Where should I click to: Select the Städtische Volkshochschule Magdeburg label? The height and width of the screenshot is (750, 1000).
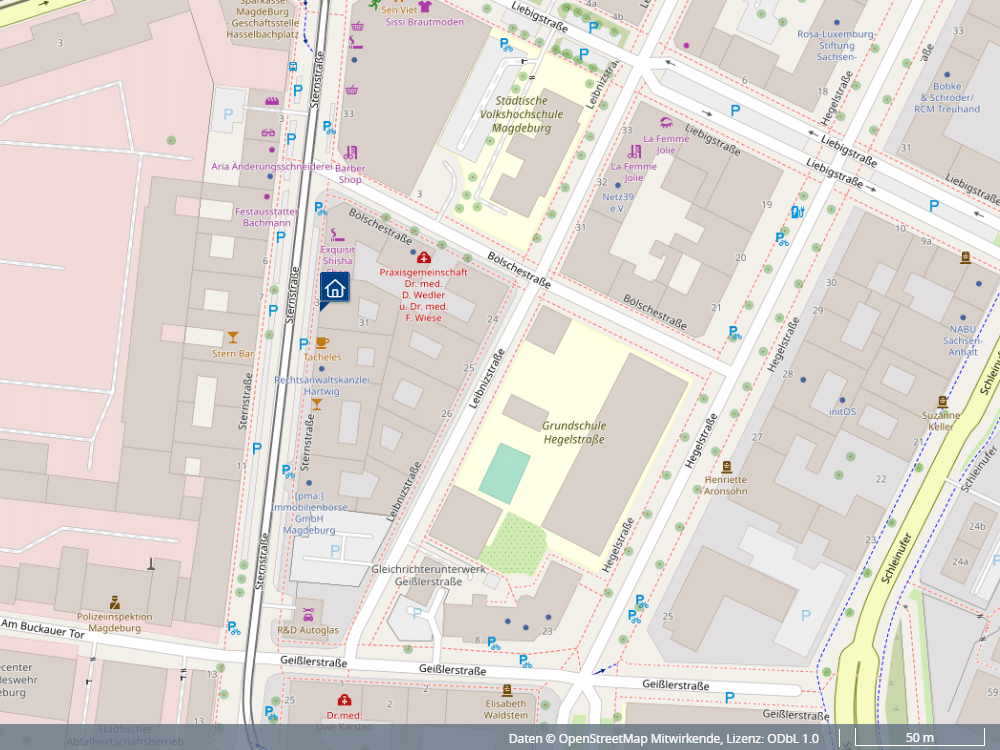(x=522, y=114)
